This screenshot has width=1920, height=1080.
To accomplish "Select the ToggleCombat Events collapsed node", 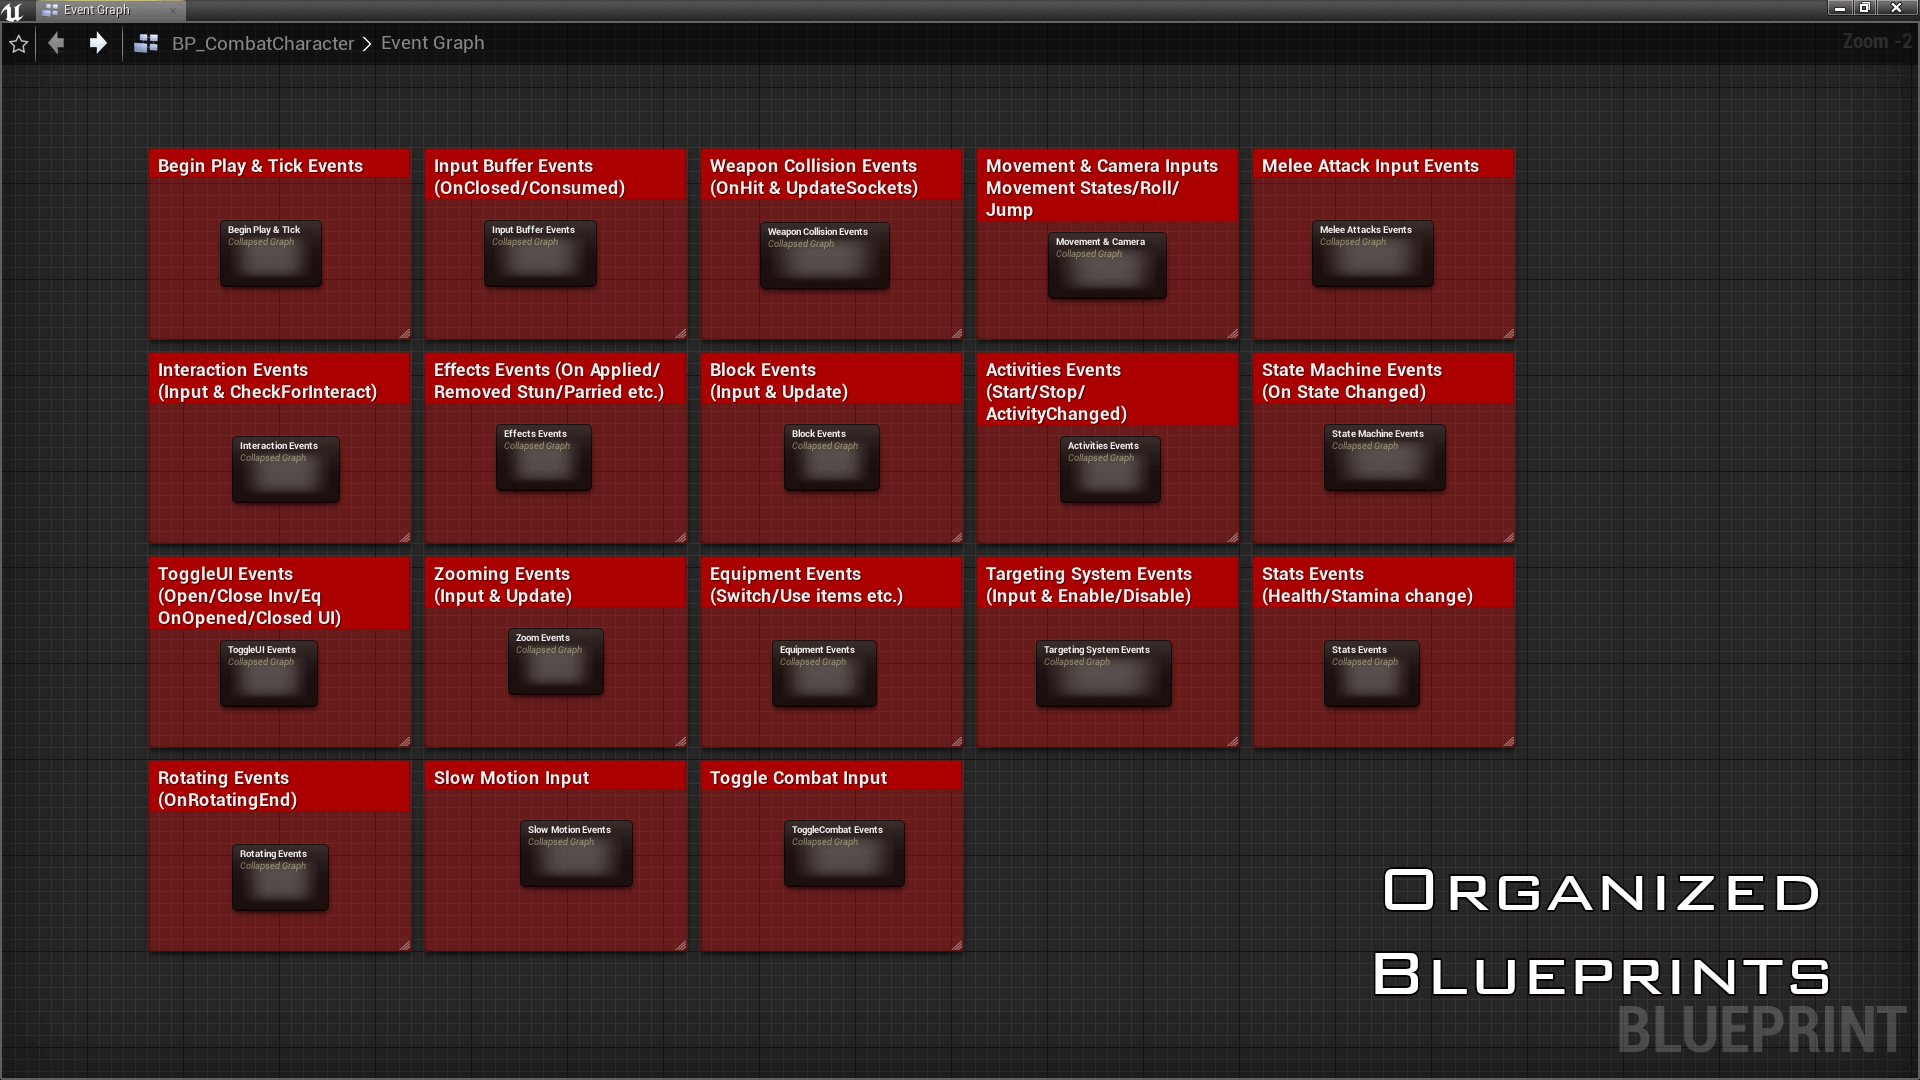I will [843, 853].
